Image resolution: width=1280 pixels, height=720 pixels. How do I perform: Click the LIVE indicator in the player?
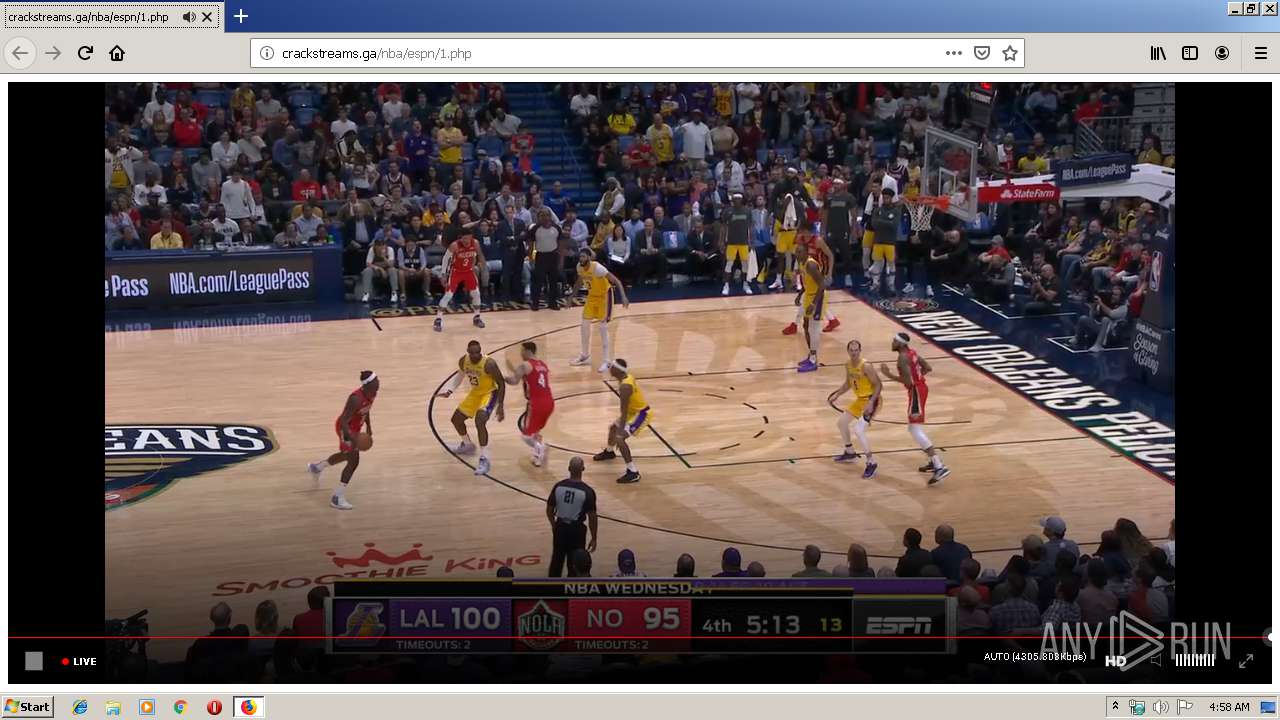(x=79, y=661)
